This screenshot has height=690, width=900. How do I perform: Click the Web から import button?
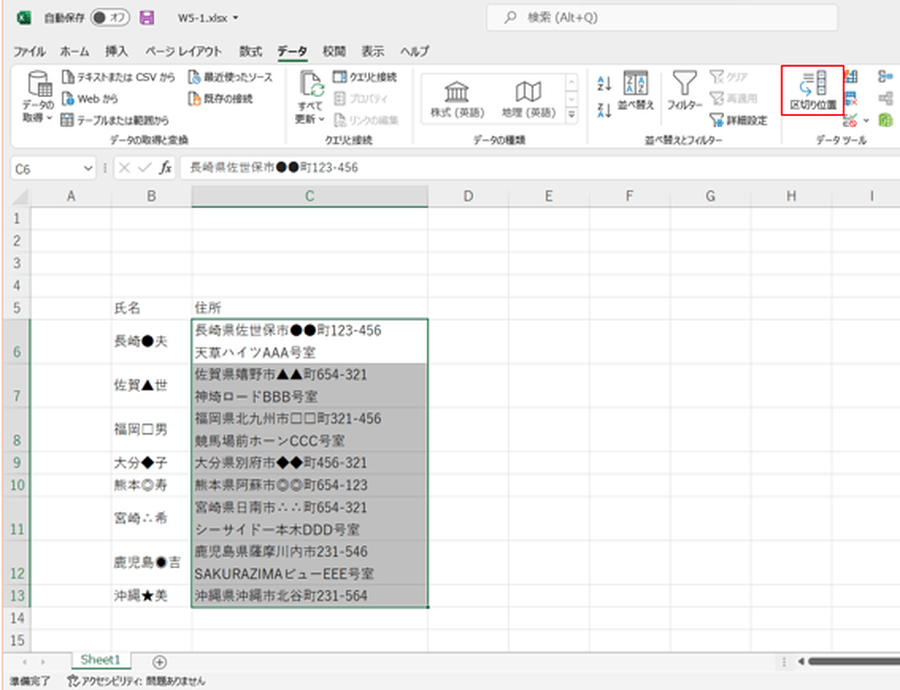(90, 99)
